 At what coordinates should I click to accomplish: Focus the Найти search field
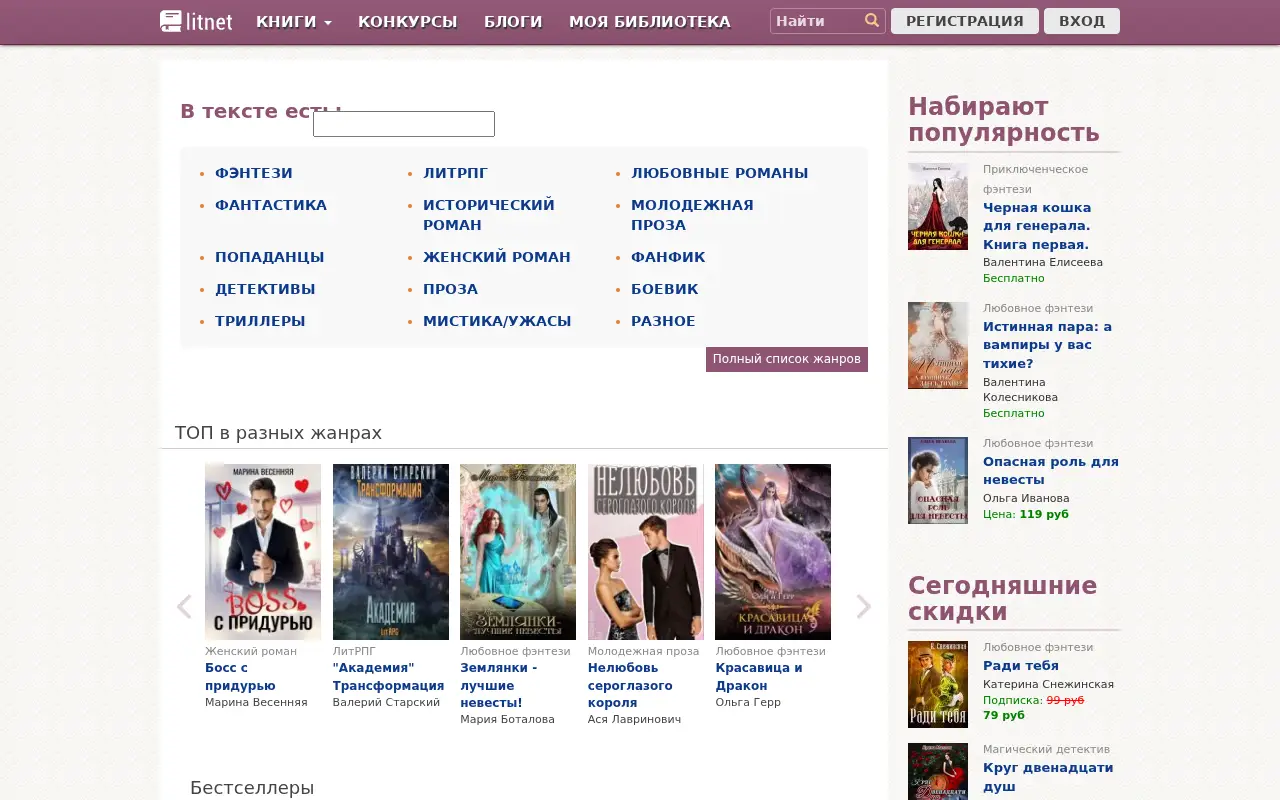point(817,21)
